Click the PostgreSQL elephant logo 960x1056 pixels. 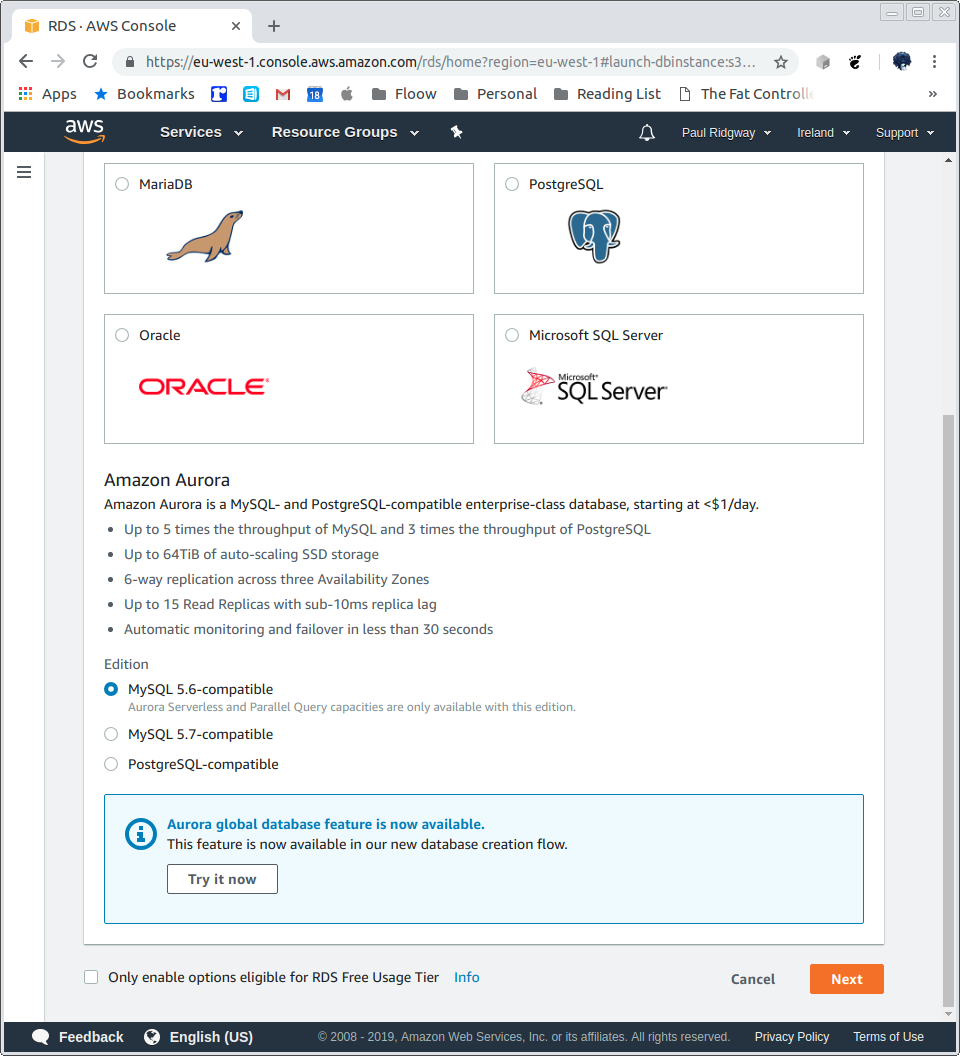(594, 236)
